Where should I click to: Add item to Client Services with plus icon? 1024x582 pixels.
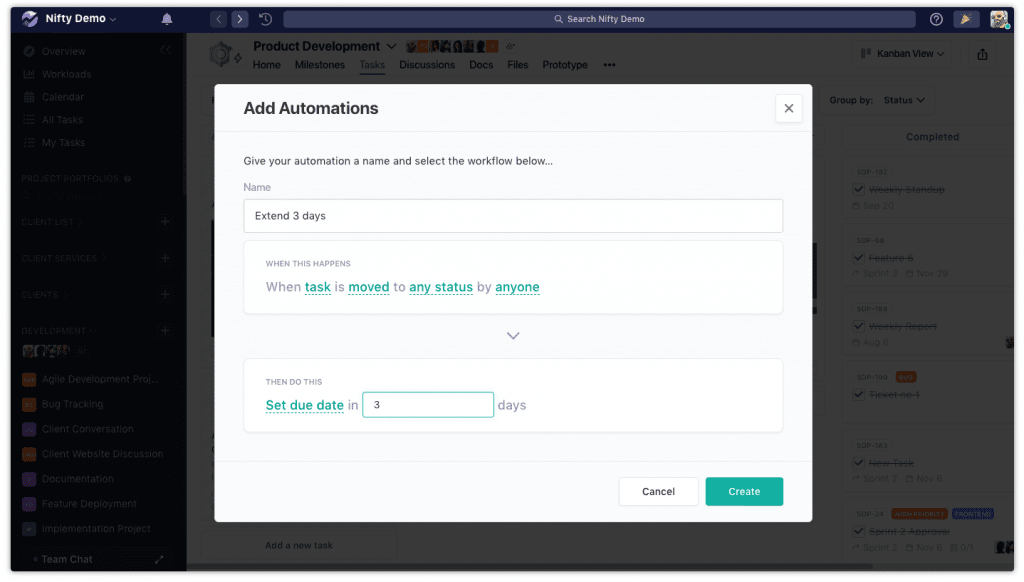point(165,258)
